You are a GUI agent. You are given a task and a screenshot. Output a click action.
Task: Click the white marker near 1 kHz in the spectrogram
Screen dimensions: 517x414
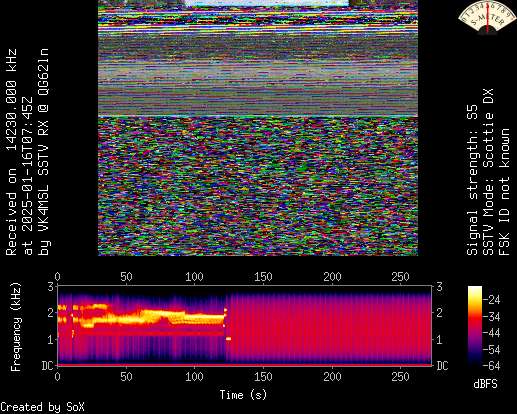pyautogui.click(x=228, y=339)
